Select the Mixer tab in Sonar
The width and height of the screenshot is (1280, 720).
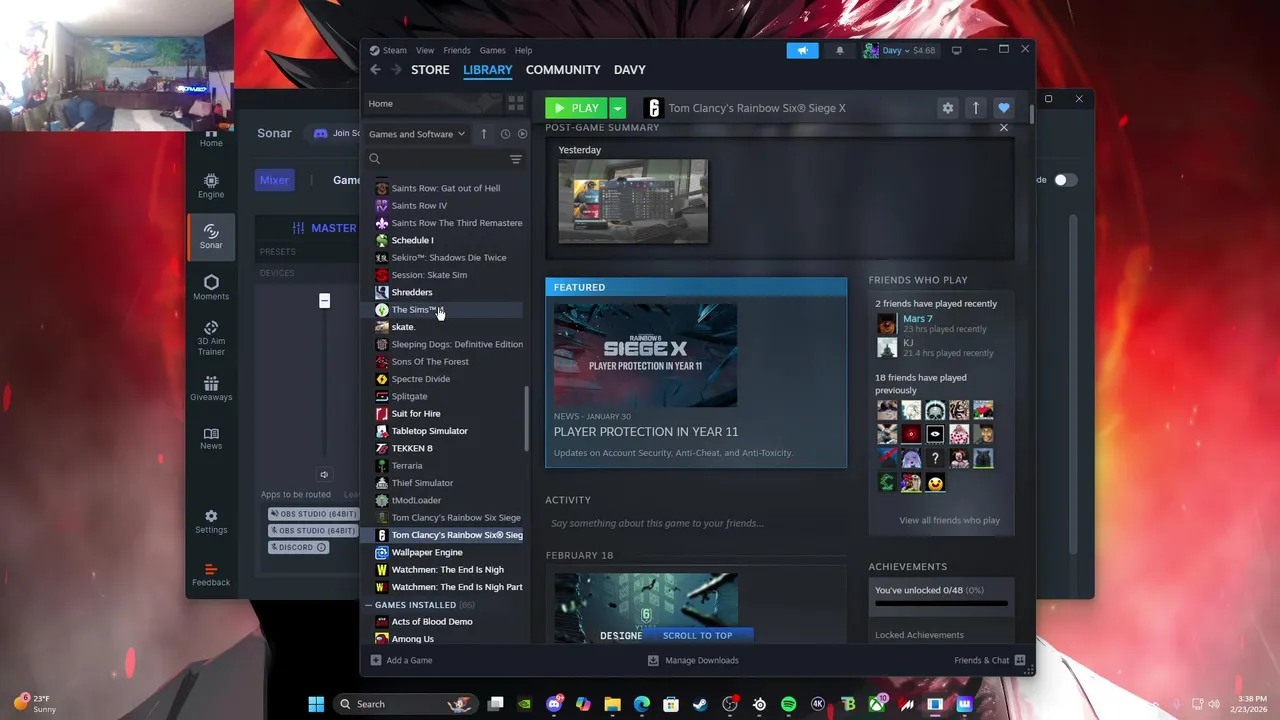[274, 180]
